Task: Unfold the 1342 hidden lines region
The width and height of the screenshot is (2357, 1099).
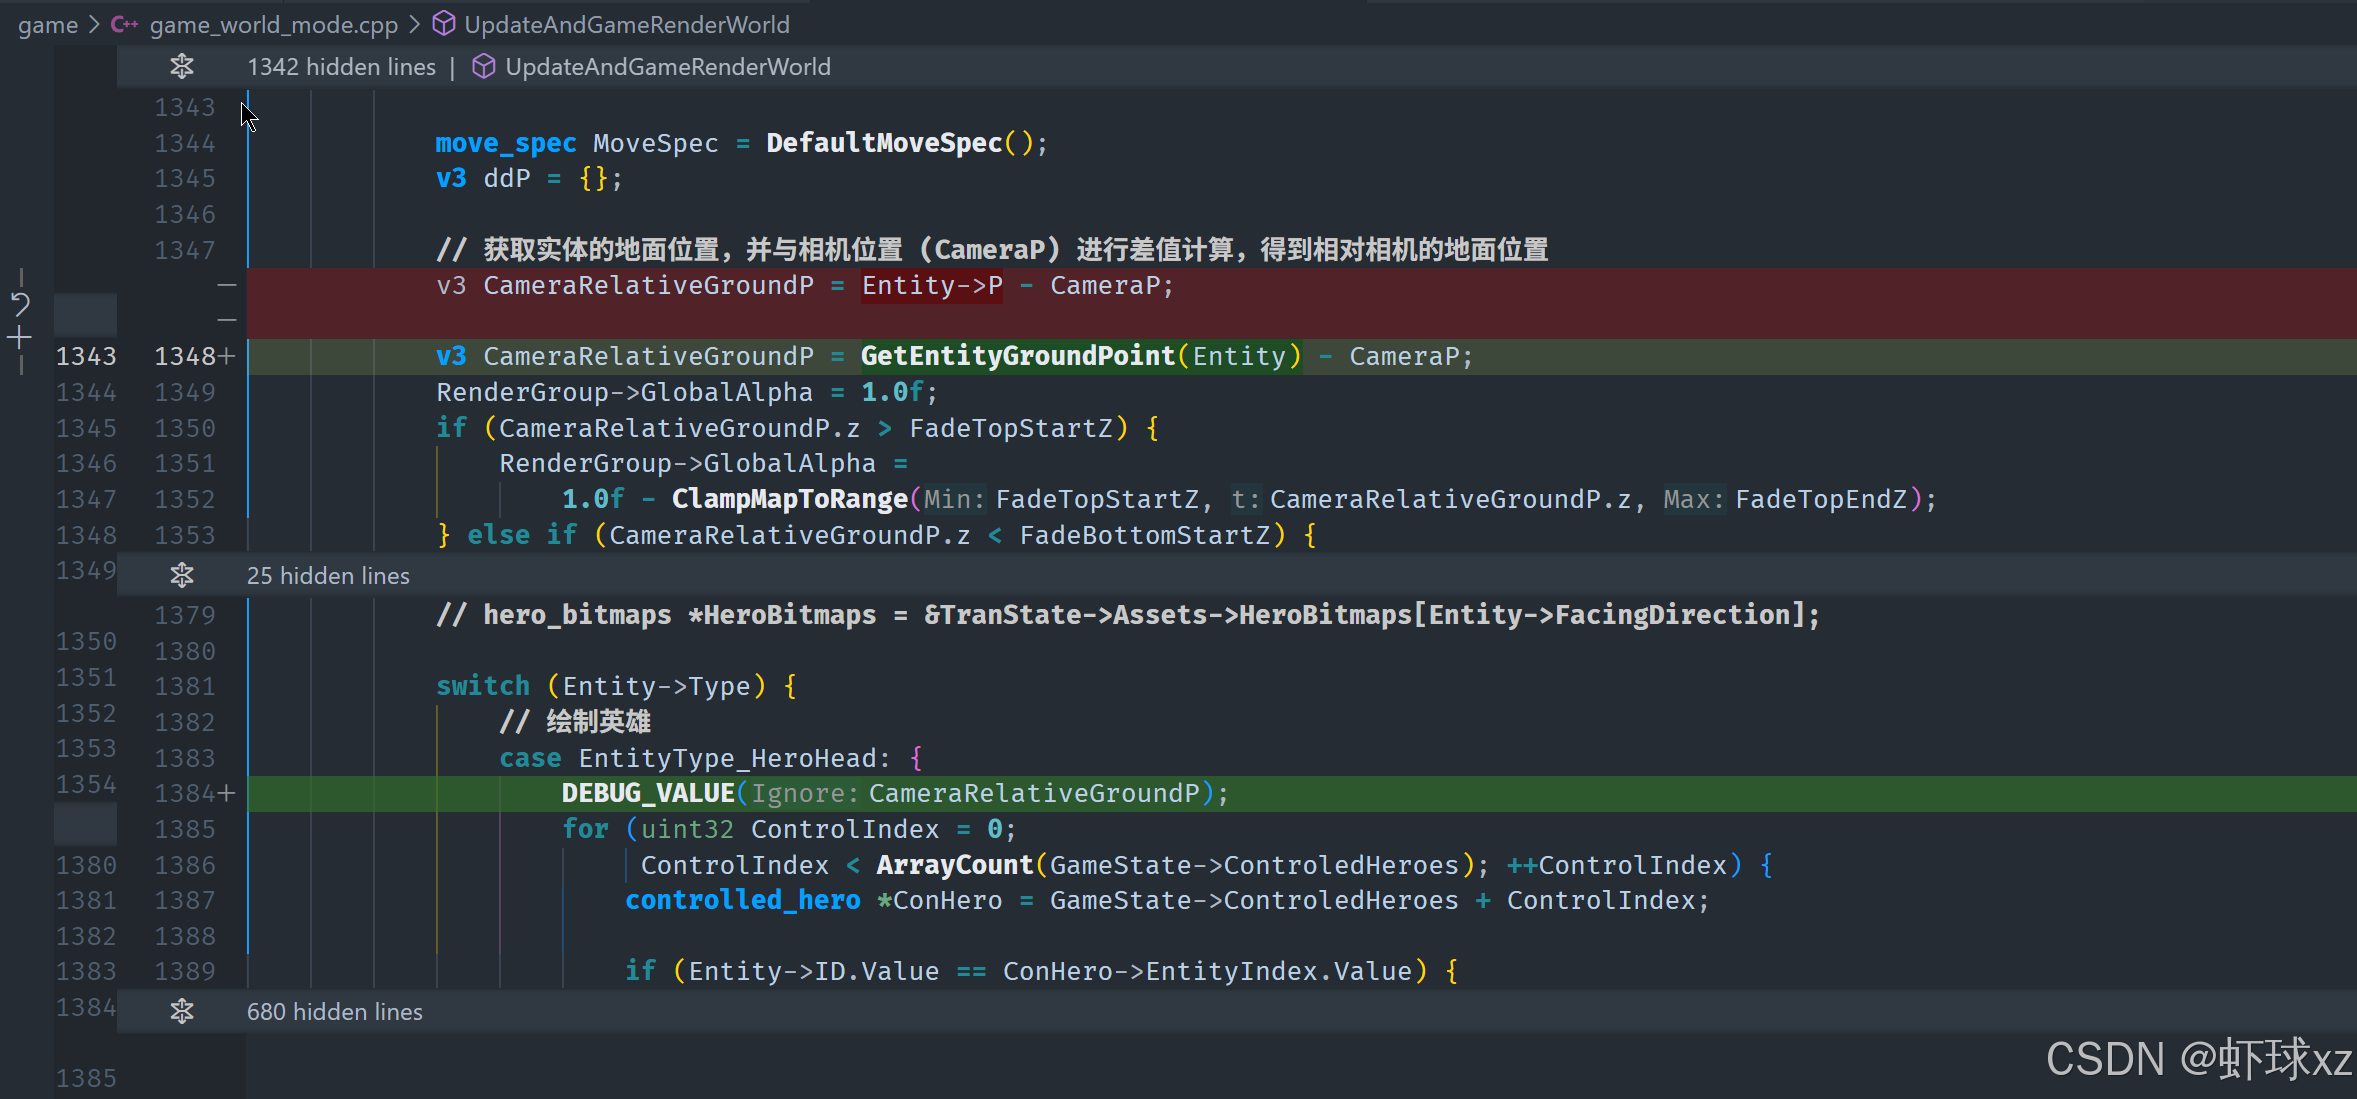Action: point(182,67)
